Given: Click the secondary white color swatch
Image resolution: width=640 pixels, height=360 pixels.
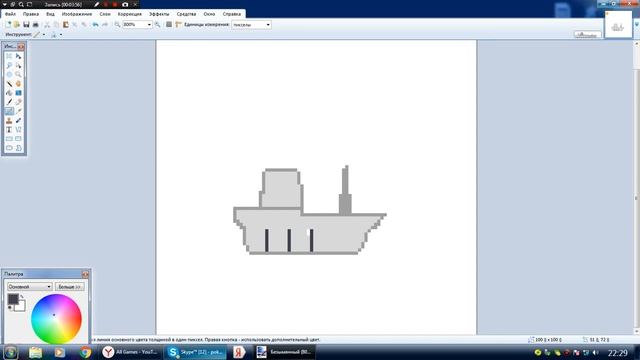Looking at the screenshot, I should pyautogui.click(x=21, y=307).
